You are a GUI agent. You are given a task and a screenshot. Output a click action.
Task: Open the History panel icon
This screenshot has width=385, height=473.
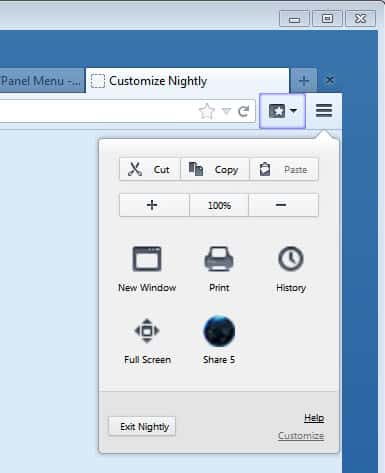point(291,259)
